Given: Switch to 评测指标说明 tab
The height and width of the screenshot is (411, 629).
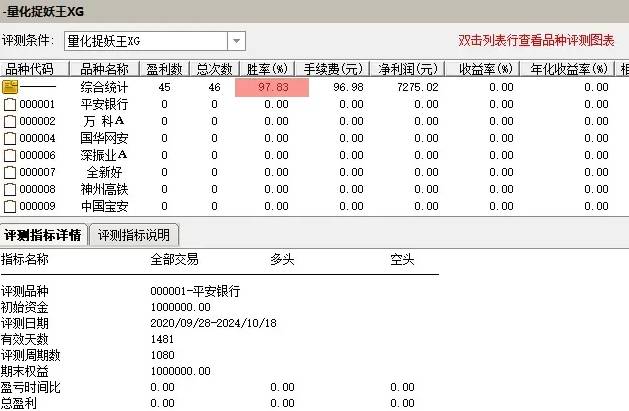Looking at the screenshot, I should [134, 235].
